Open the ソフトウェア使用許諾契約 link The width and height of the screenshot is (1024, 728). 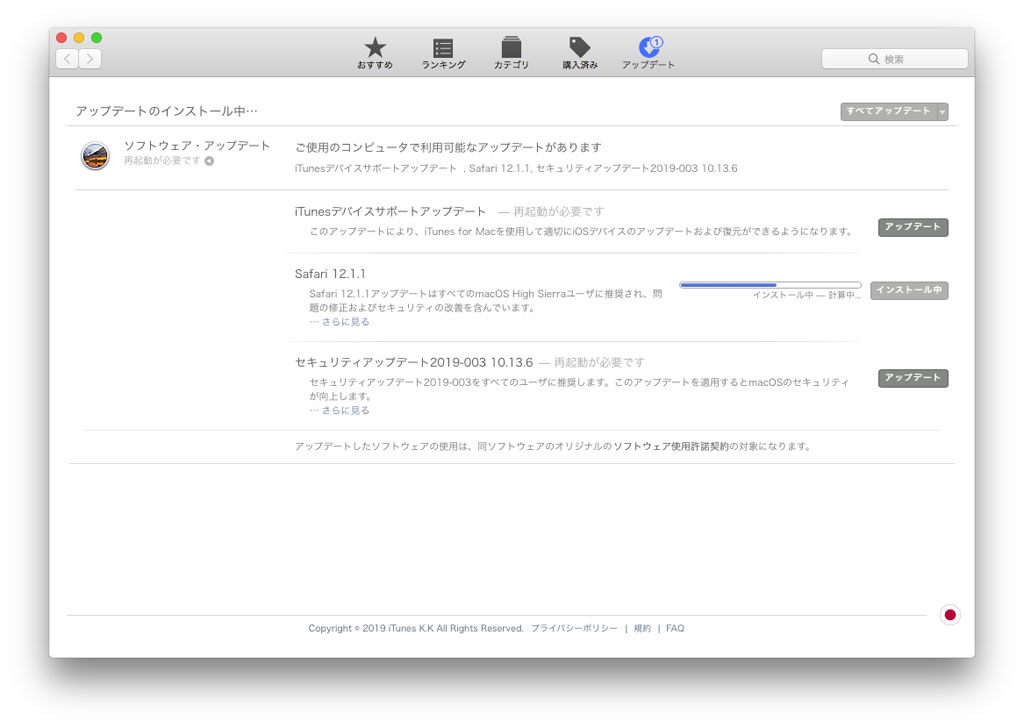671,447
